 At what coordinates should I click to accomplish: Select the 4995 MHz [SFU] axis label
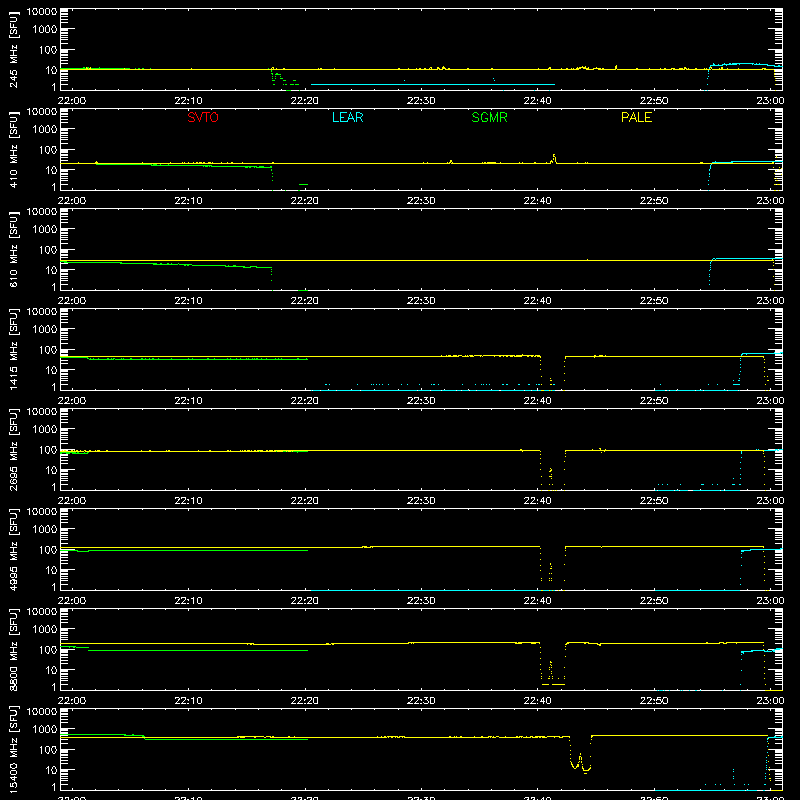14,549
